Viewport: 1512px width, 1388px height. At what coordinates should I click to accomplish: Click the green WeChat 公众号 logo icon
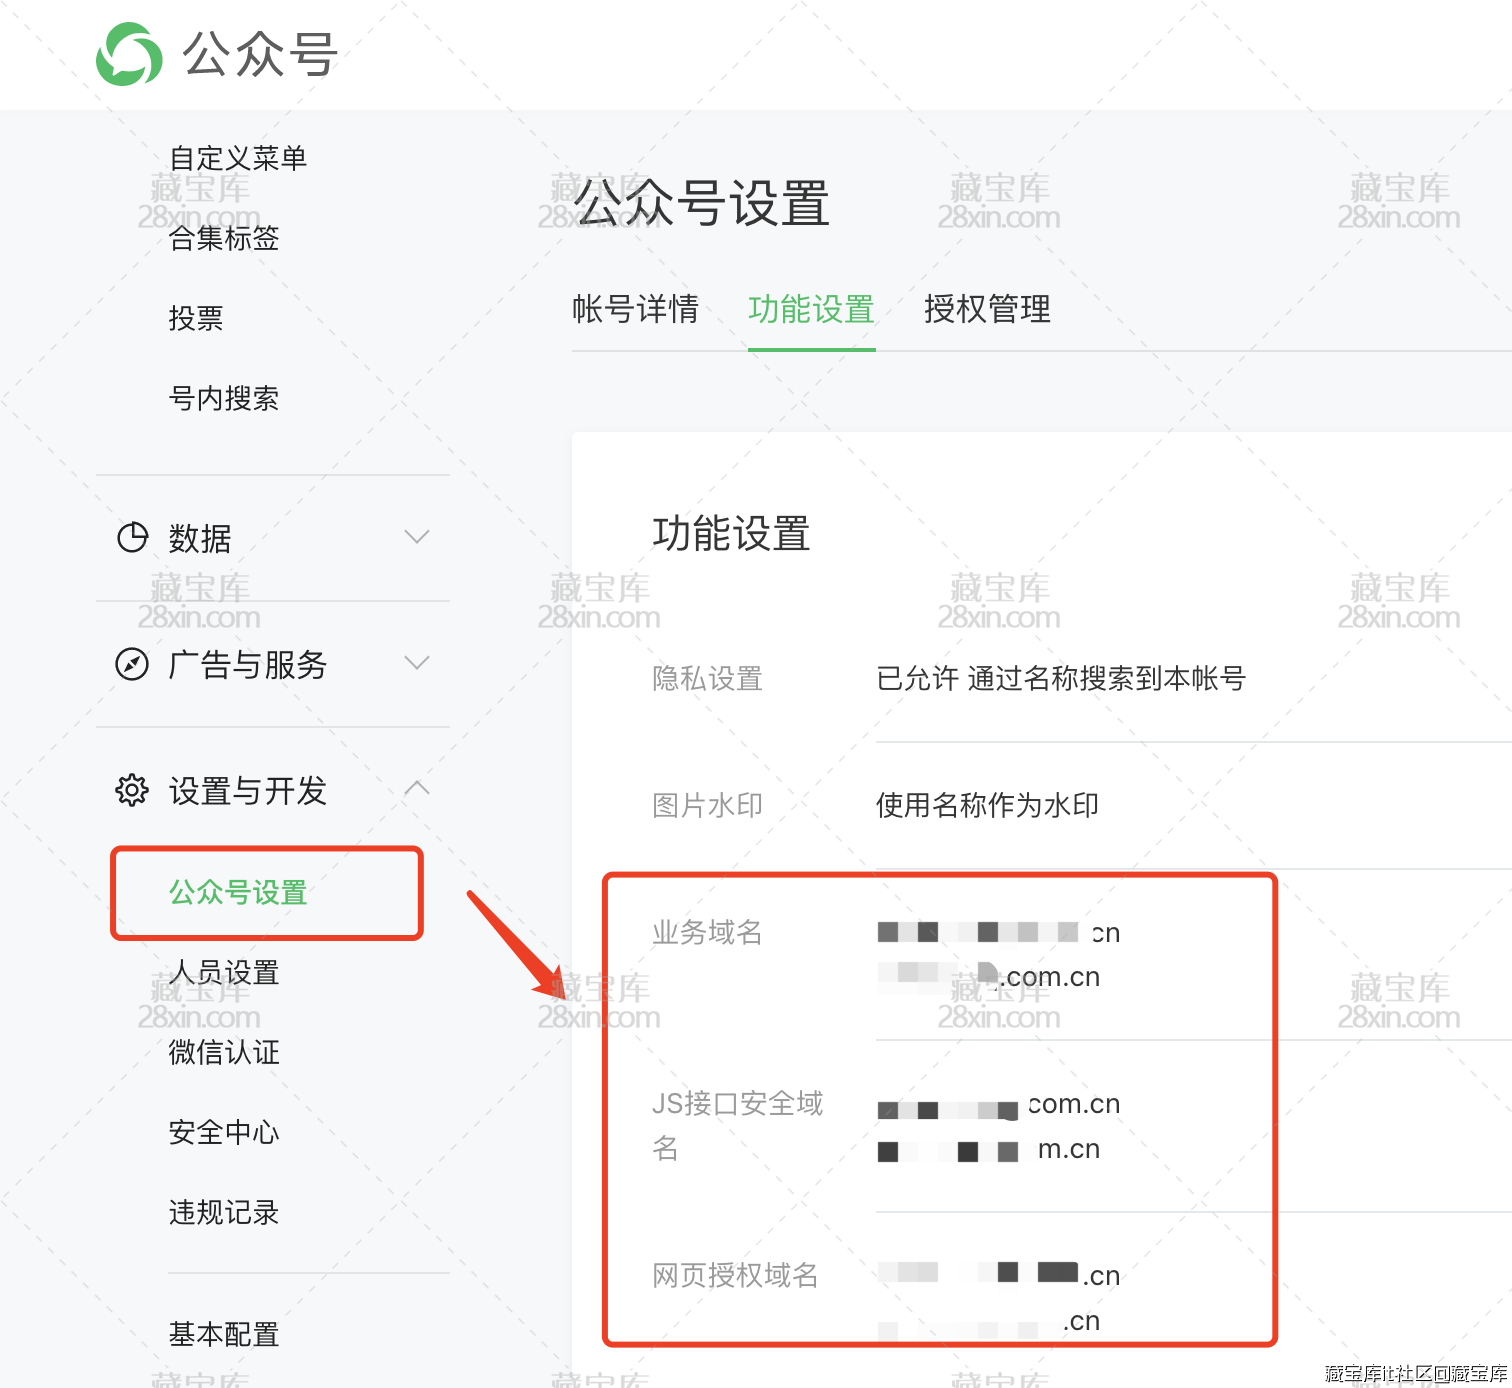tap(129, 54)
